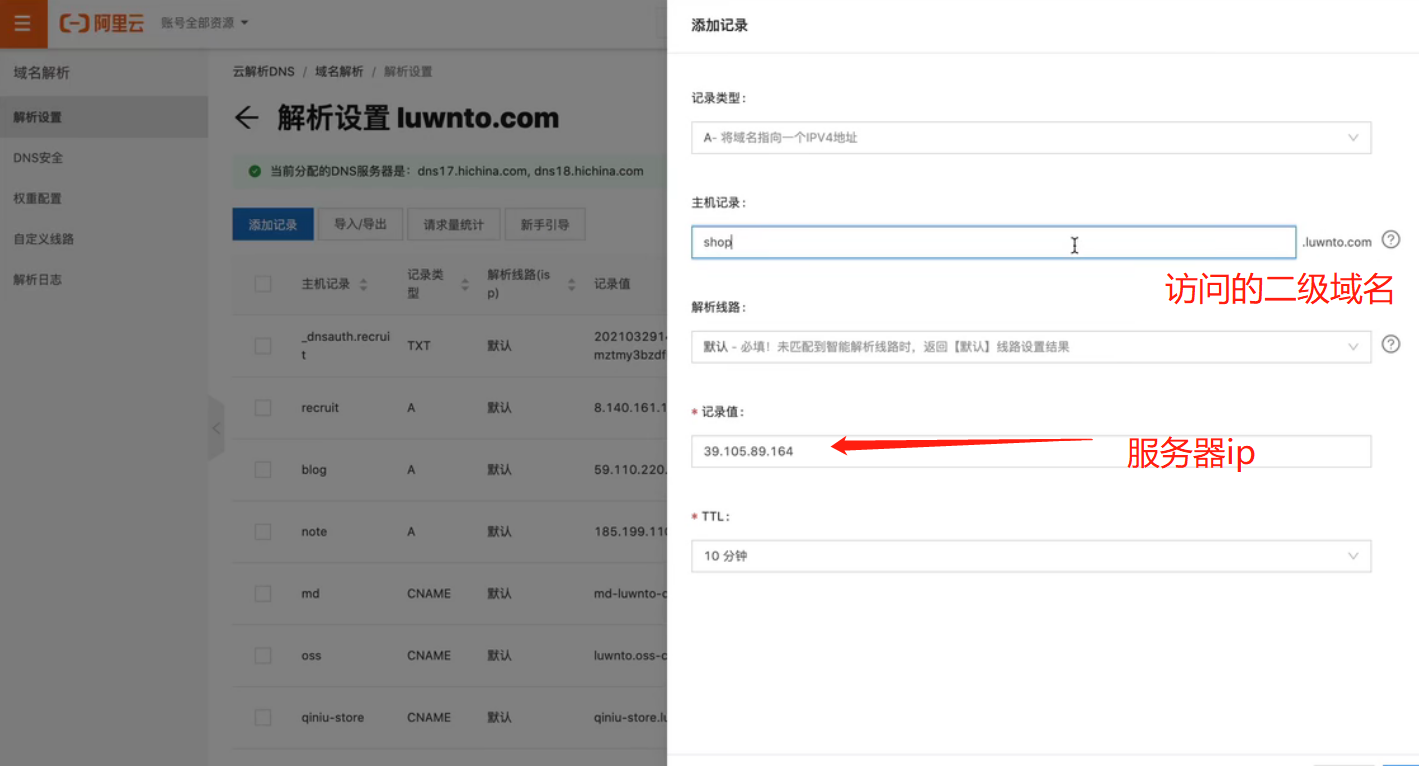Click the recruit host record text
1419x766 pixels.
click(x=320, y=408)
